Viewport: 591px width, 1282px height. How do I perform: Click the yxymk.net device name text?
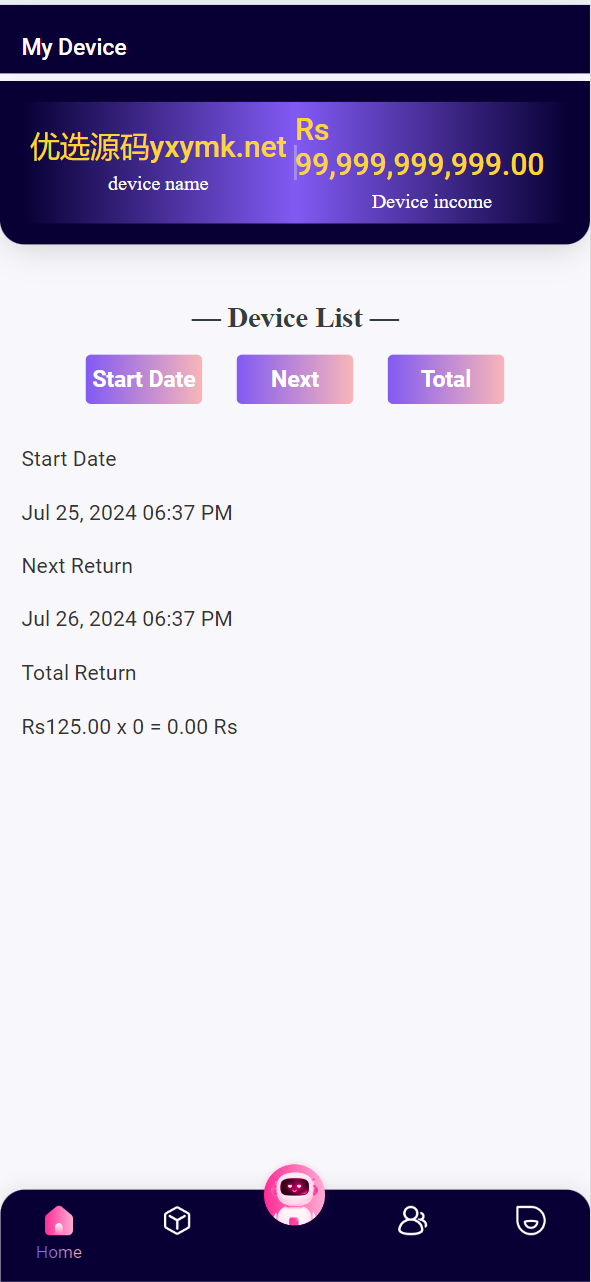click(x=159, y=148)
